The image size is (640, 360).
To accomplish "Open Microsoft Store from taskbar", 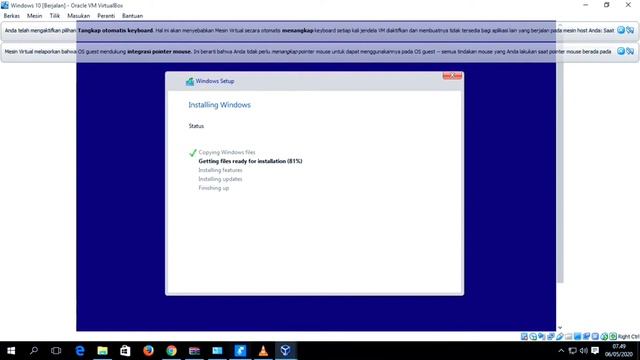I will pos(125,351).
